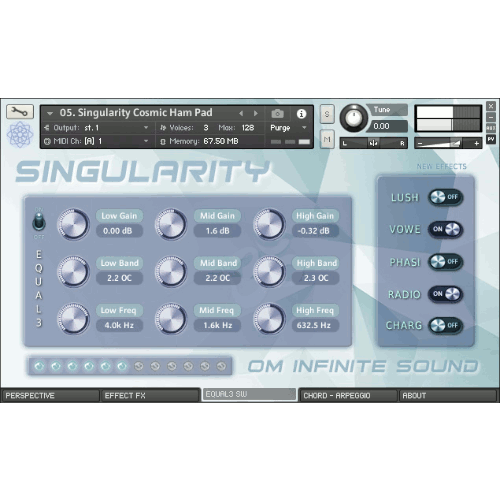Switch to the PERSPECTIVE tab

pyautogui.click(x=50, y=396)
